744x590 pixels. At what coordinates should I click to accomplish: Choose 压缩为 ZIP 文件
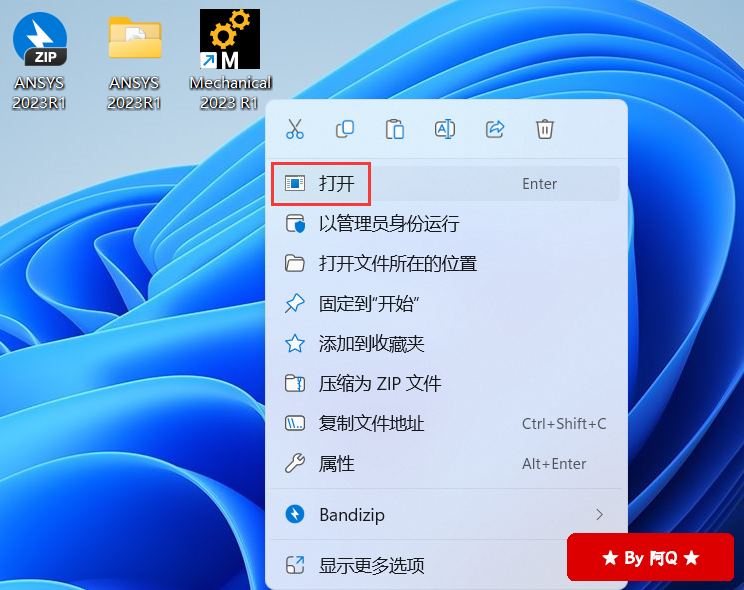445,384
